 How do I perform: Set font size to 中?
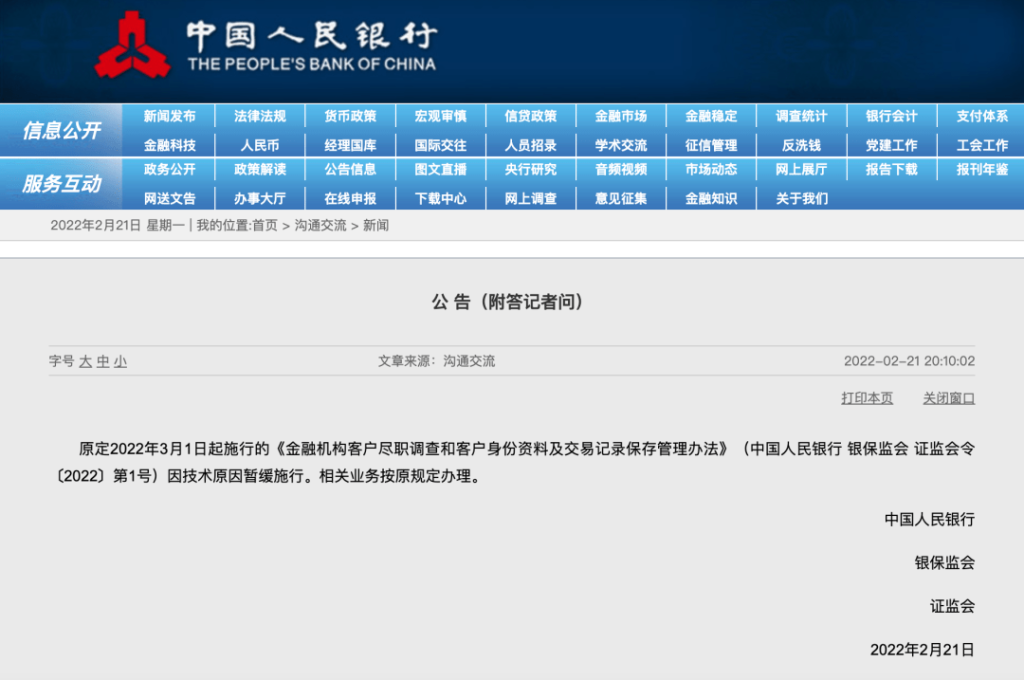coord(102,362)
